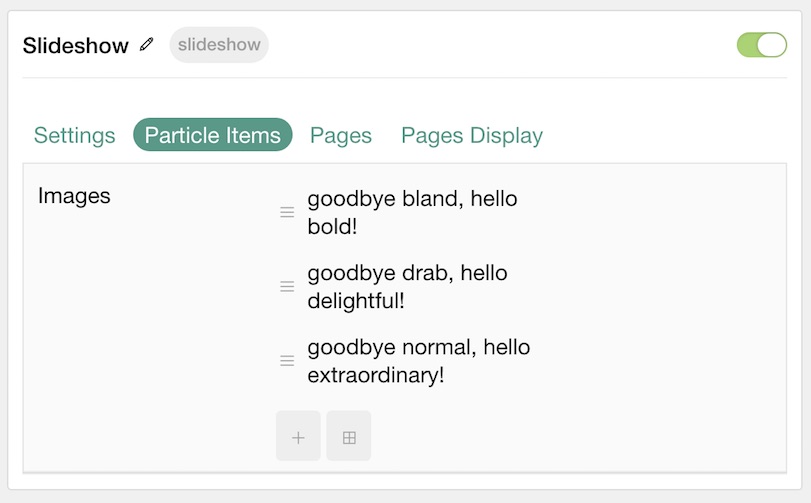Grab the drag handle for 'goodbye bland' item
The height and width of the screenshot is (503, 811).
[287, 212]
